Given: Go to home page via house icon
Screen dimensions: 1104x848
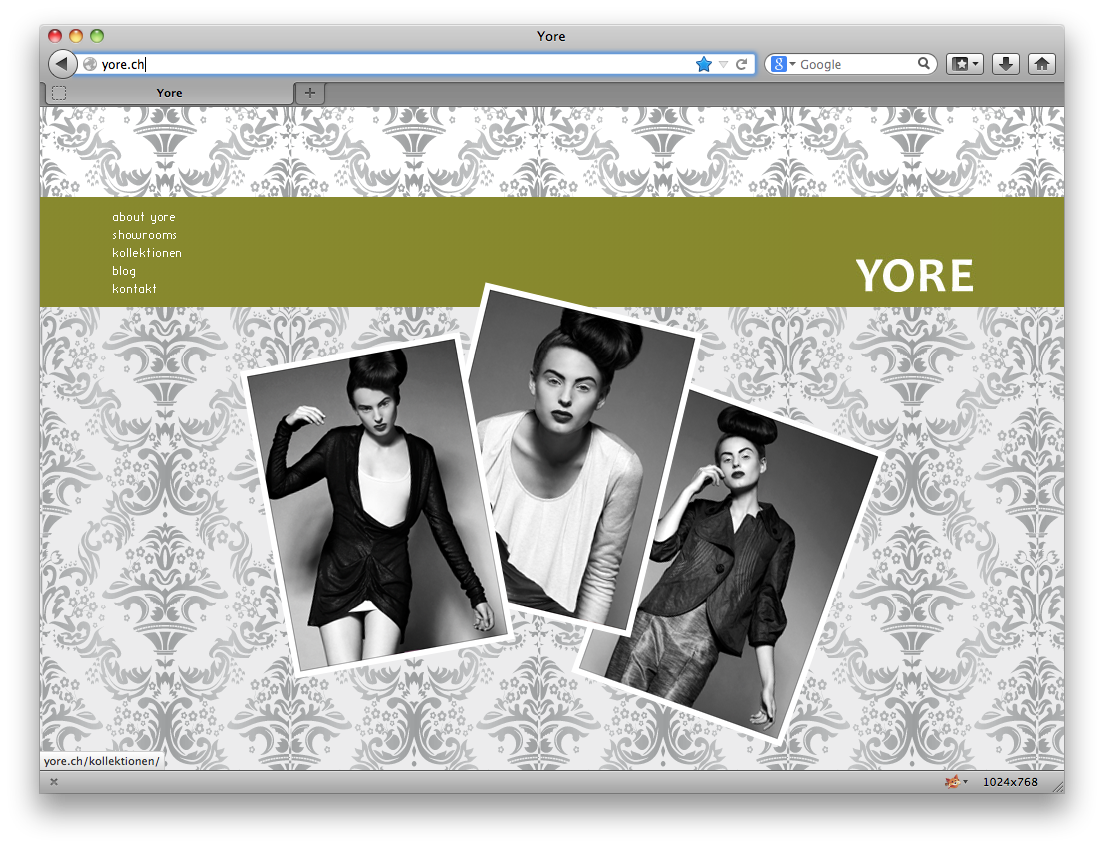Looking at the screenshot, I should pos(1041,64).
